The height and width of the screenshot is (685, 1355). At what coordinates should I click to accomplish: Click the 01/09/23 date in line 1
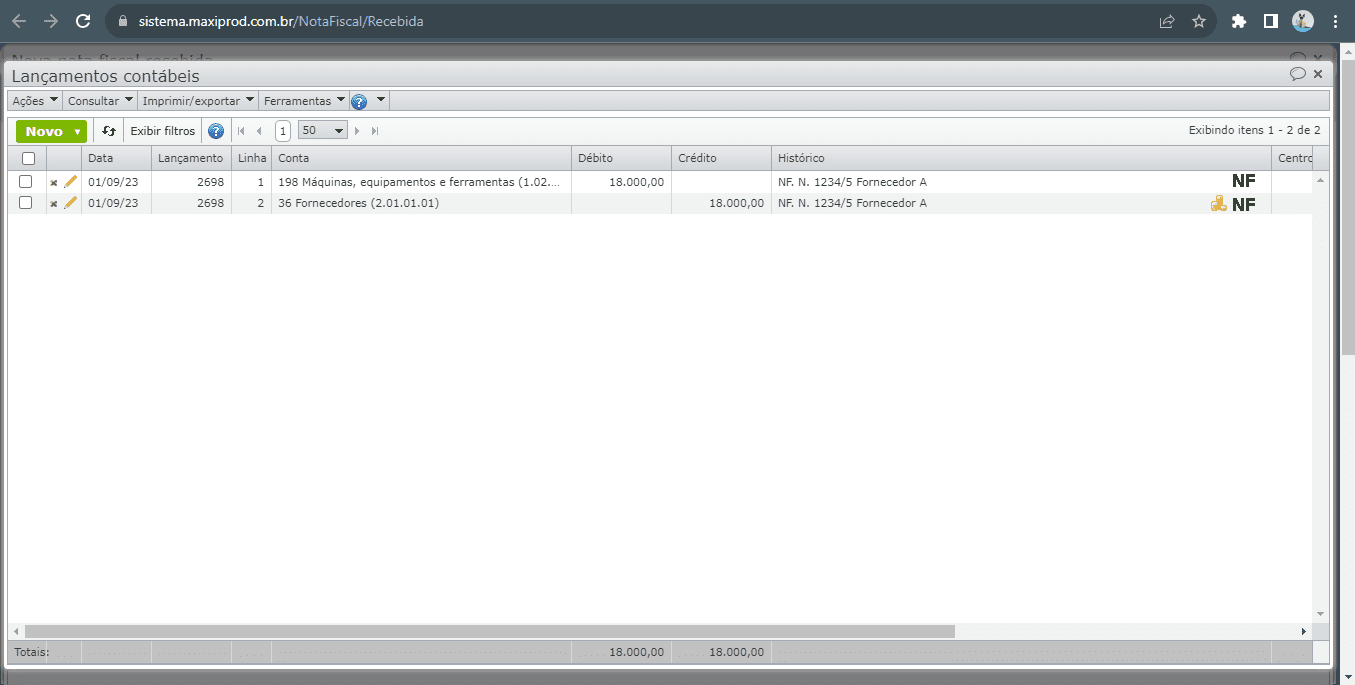tap(113, 182)
